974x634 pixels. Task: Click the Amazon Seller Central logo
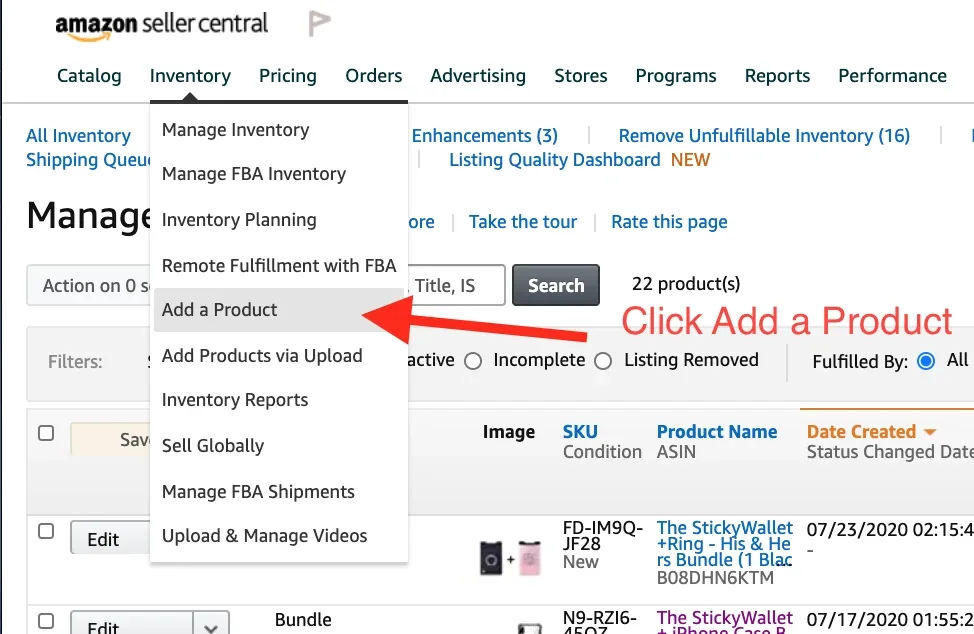(162, 25)
